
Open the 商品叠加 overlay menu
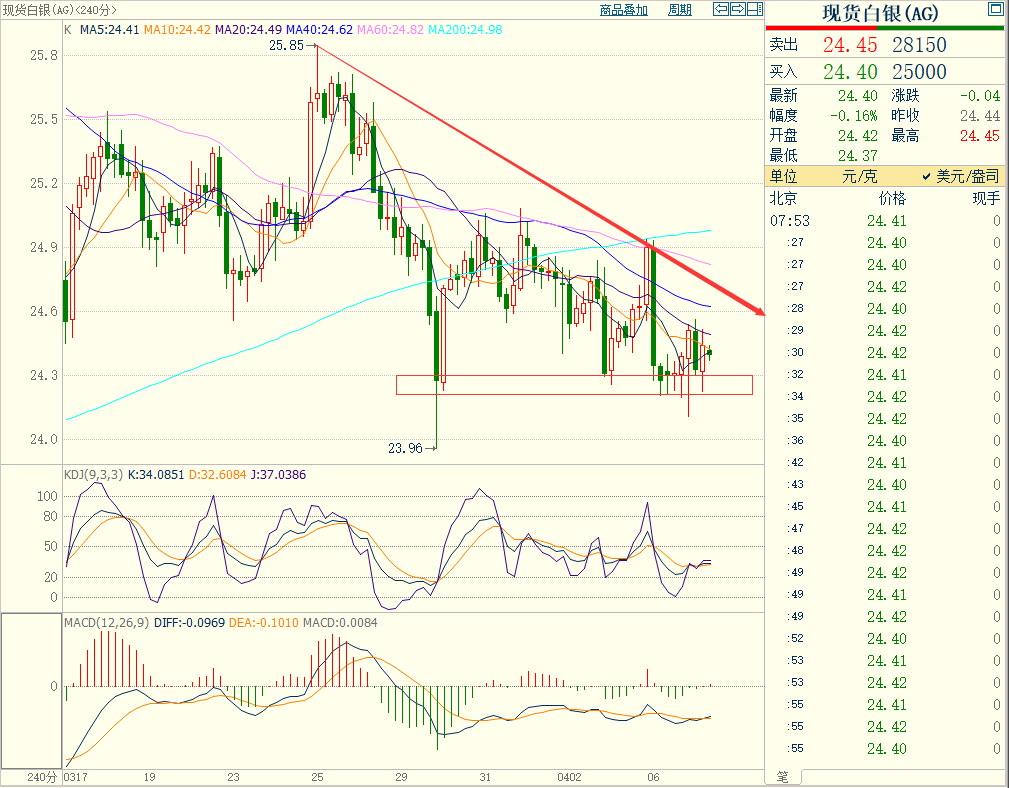(x=623, y=10)
